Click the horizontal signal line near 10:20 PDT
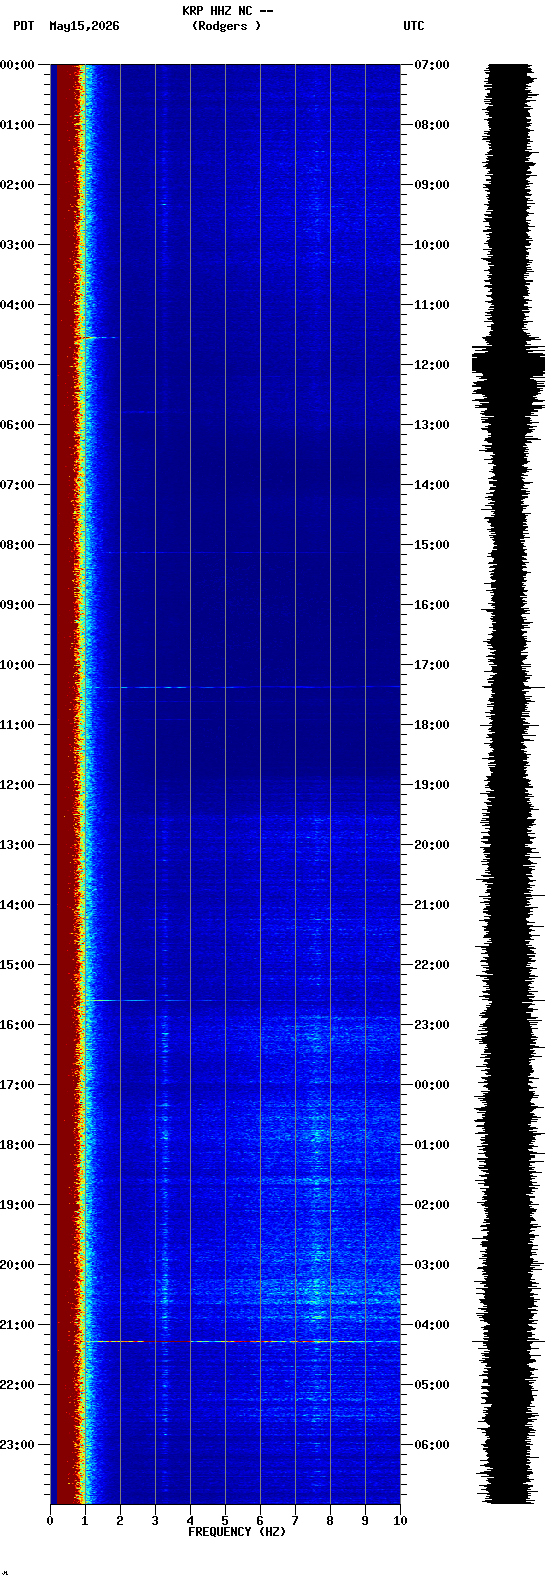The image size is (552, 1584). click(245, 687)
